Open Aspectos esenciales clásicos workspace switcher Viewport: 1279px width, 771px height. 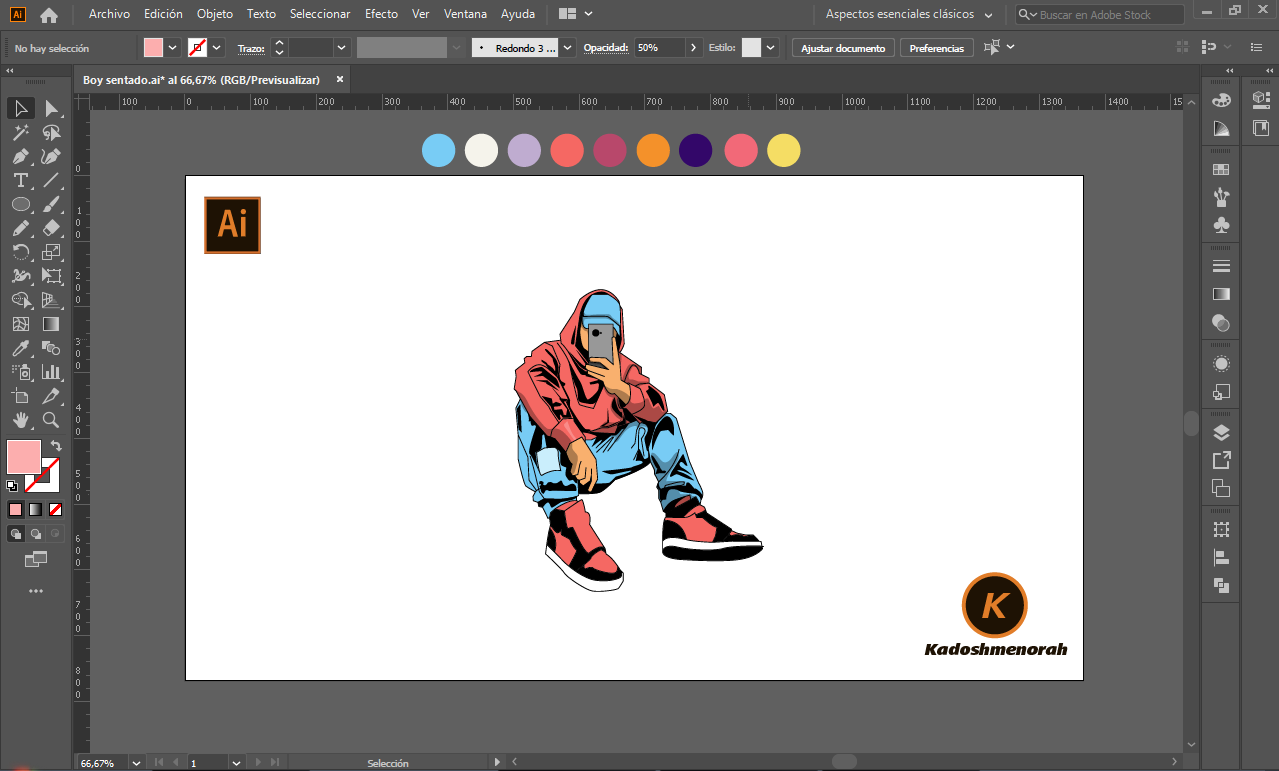(909, 15)
